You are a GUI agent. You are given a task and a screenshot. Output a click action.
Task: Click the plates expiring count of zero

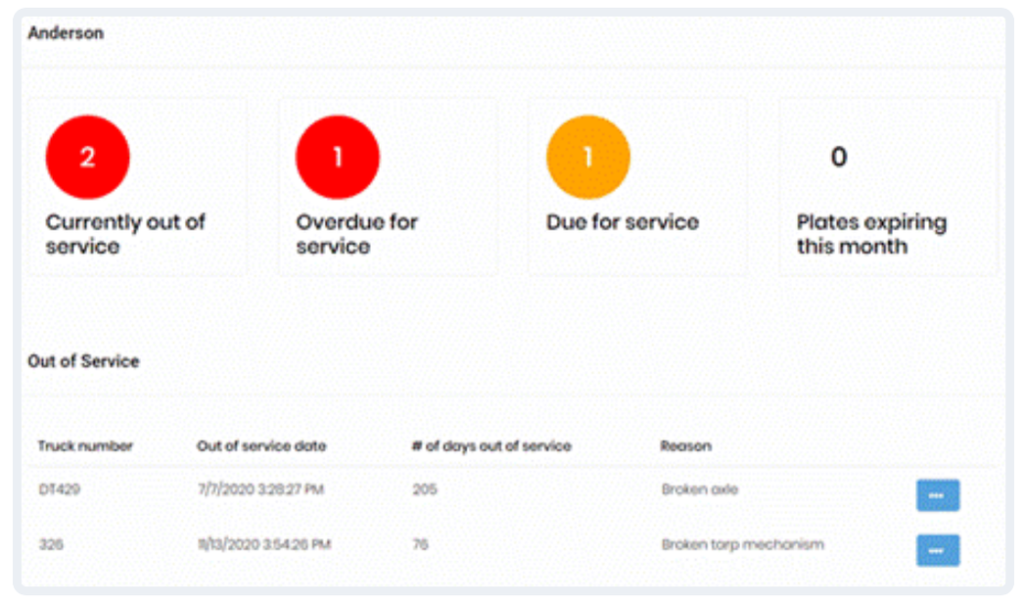pyautogui.click(x=839, y=157)
